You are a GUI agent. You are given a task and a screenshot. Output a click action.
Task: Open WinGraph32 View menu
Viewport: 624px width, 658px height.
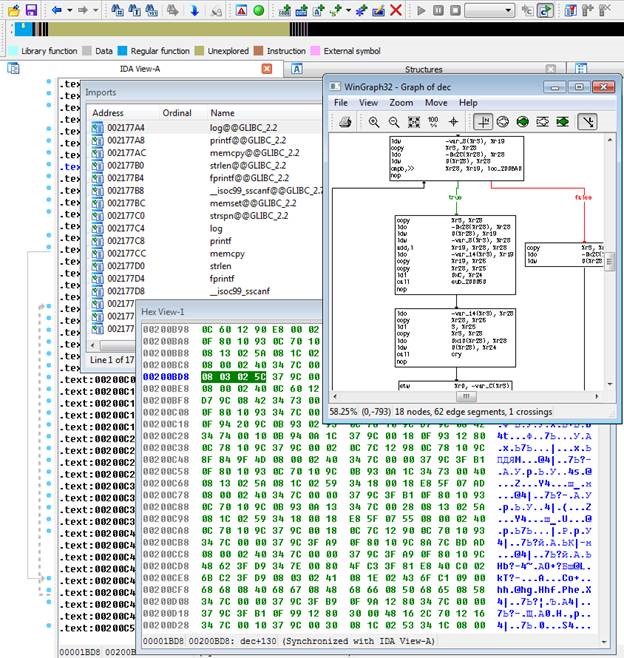pos(368,103)
